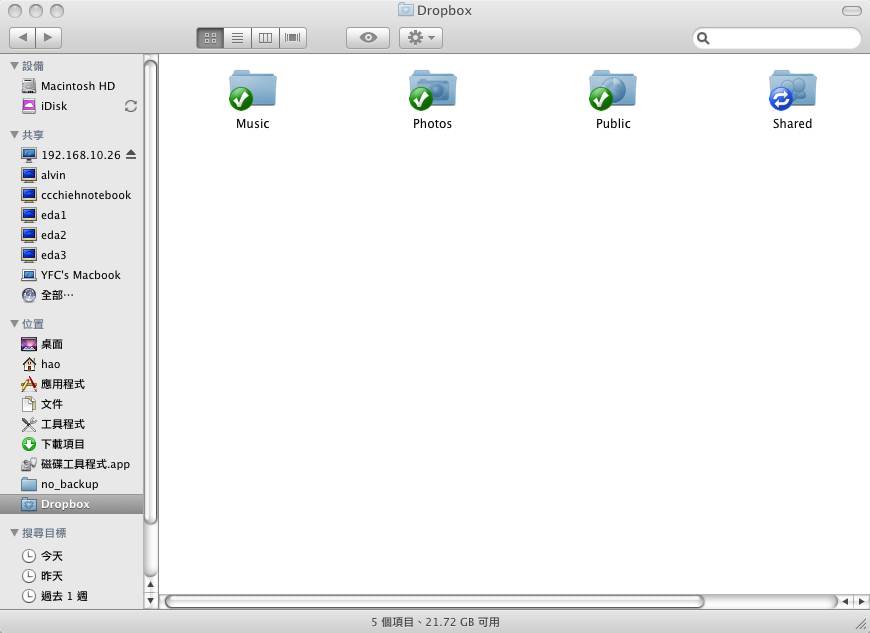Switch to Cover Flow view mode
870x633 pixels.
(293, 38)
